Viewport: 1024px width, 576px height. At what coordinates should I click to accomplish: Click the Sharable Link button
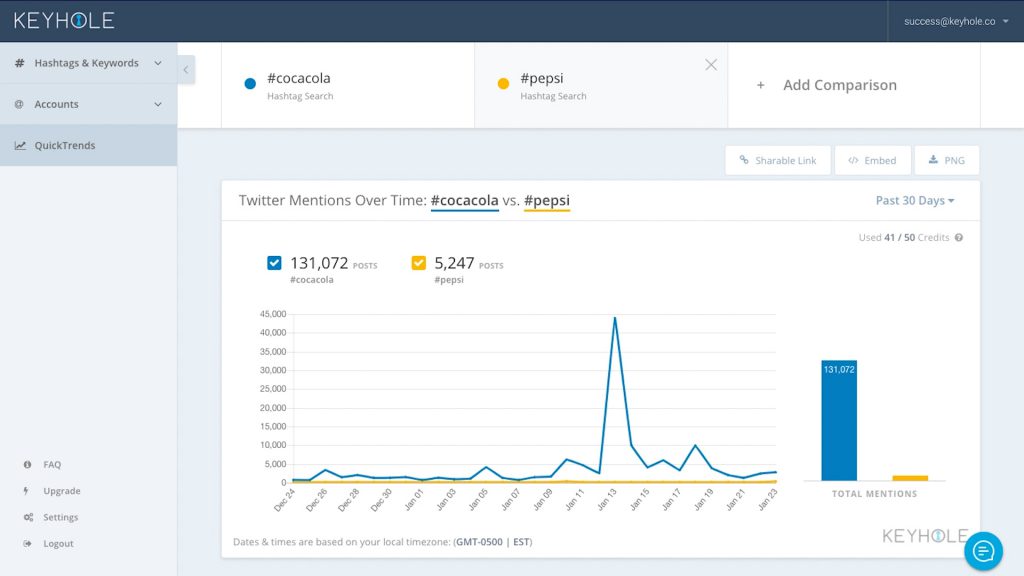(778, 160)
